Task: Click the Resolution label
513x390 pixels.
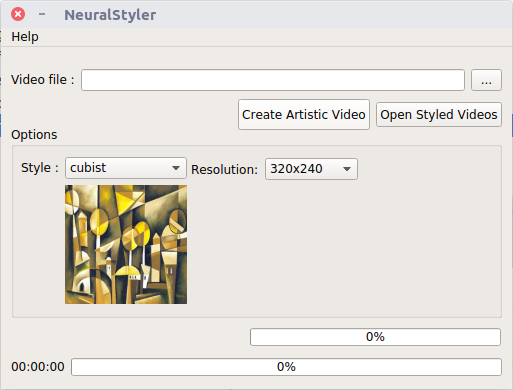Action: 224,169
